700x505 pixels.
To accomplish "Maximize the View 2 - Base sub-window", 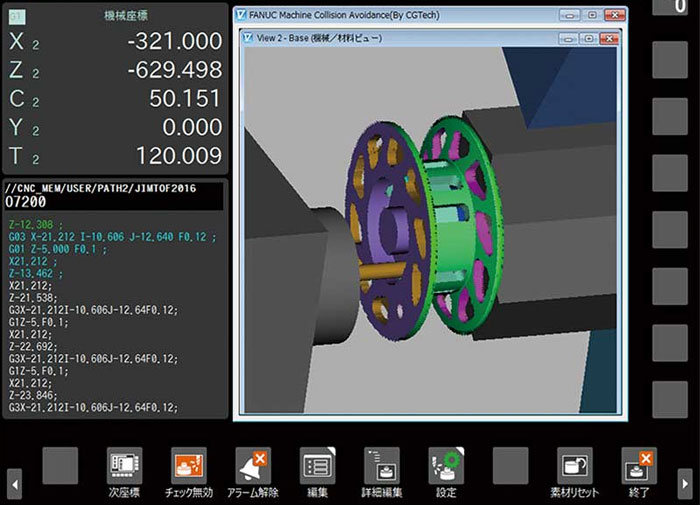I will [x=589, y=39].
